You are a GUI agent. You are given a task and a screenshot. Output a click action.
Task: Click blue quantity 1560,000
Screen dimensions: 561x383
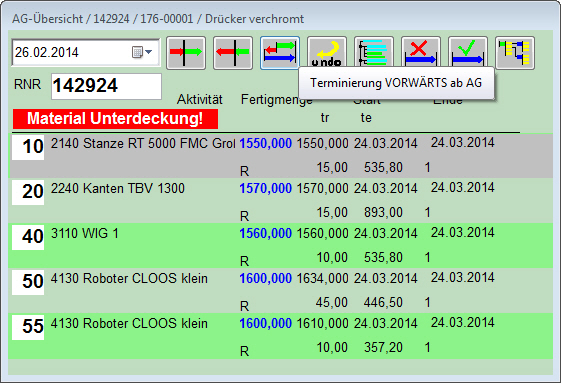click(265, 234)
